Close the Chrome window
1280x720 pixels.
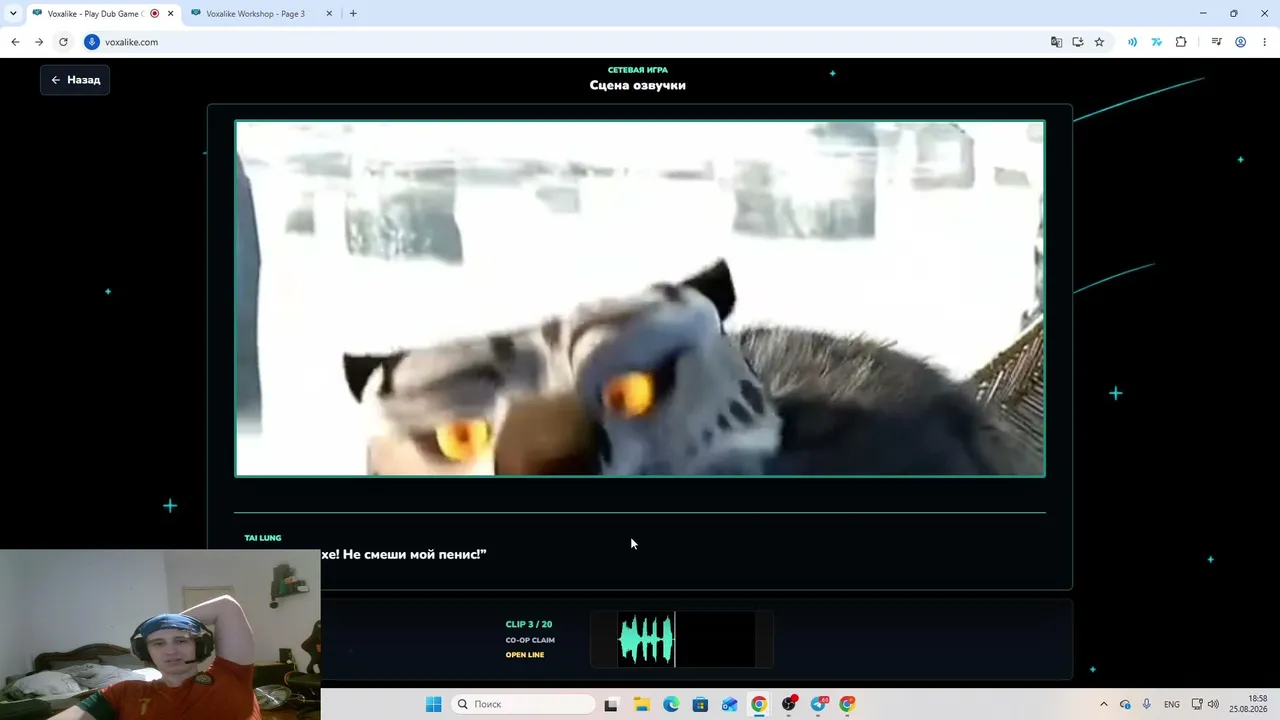click(x=1264, y=13)
